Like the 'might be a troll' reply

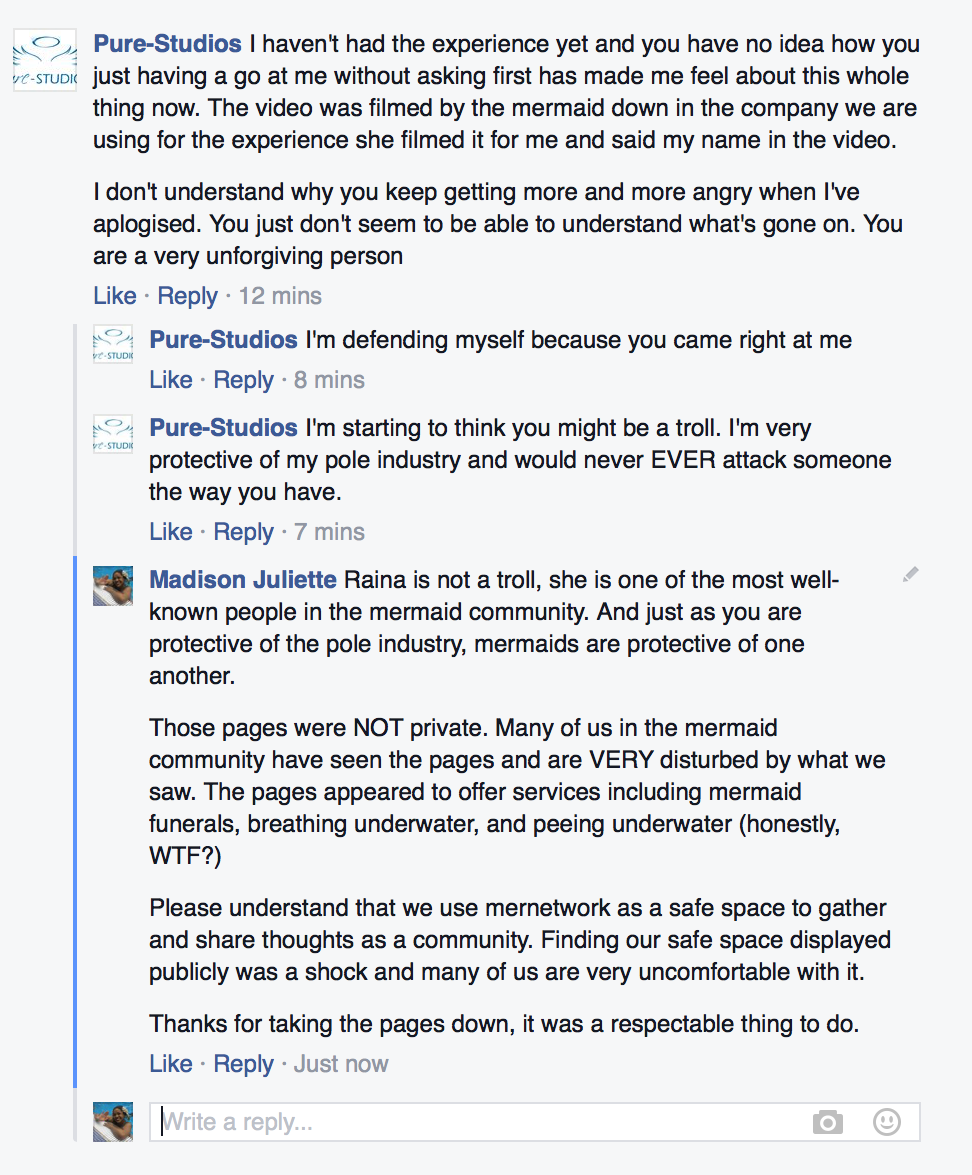point(171,532)
